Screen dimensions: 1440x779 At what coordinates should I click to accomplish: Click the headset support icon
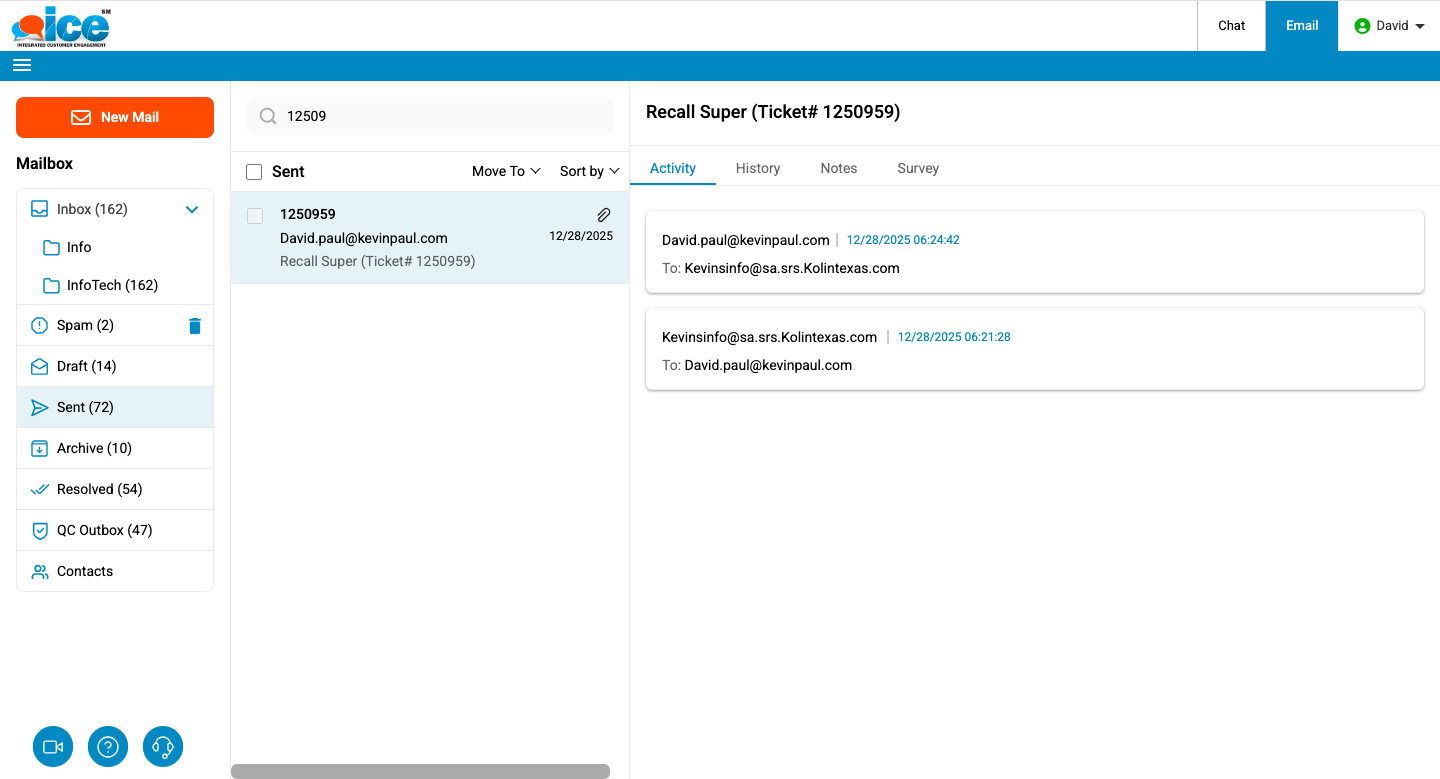point(163,747)
